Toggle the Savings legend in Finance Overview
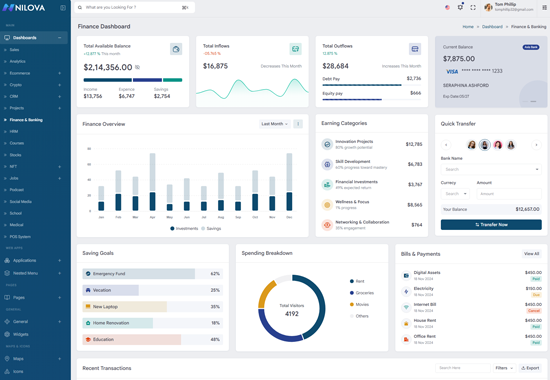The height and width of the screenshot is (380, 550). 211,228
